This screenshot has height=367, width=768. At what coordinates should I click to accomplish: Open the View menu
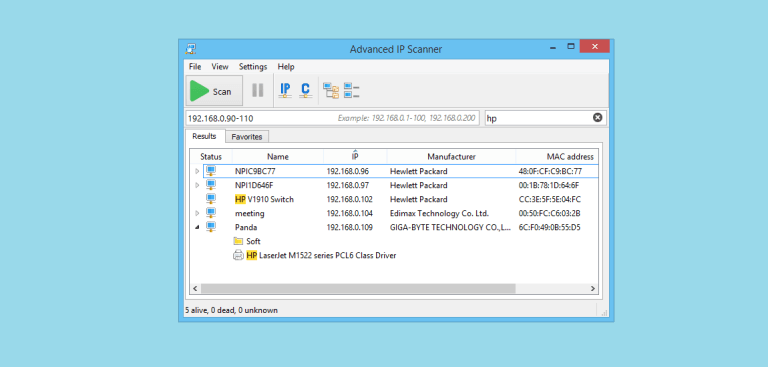point(220,67)
